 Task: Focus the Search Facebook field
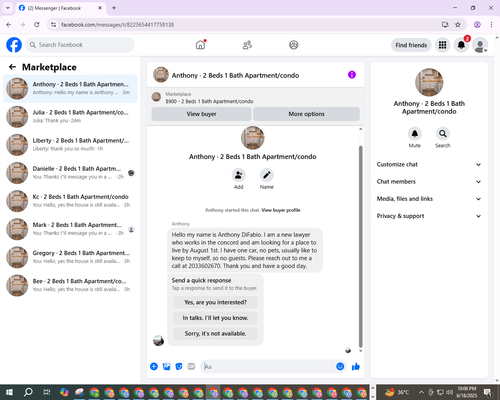80,45
